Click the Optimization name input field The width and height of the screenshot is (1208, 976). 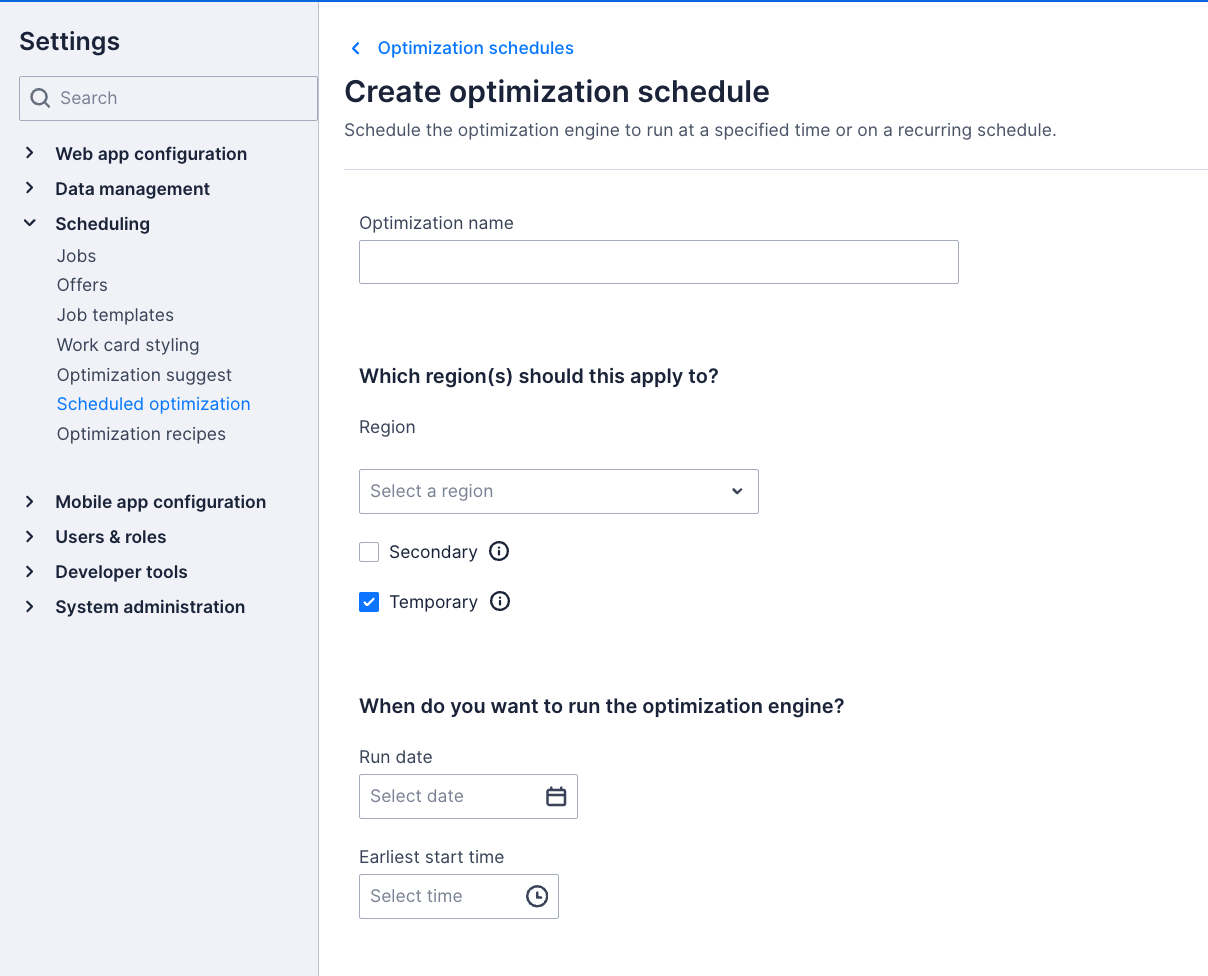pos(658,261)
